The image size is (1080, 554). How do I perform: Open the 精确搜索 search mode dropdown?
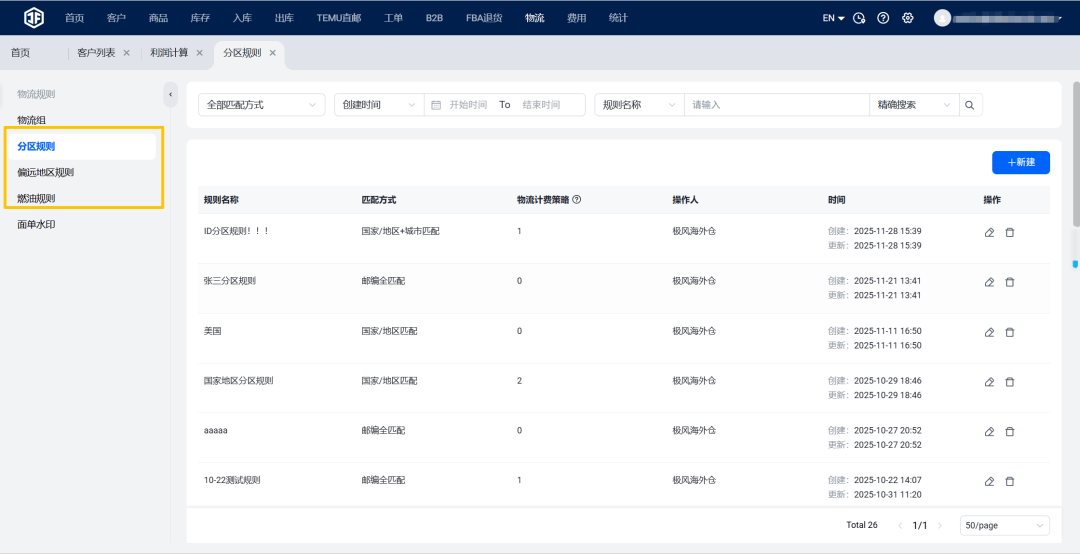[x=914, y=105]
